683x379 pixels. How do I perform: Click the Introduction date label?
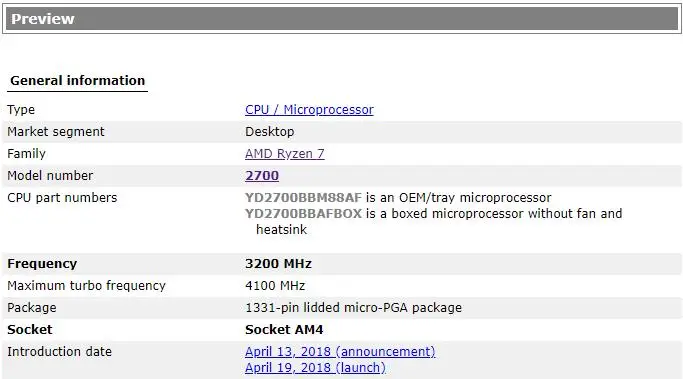tap(60, 352)
